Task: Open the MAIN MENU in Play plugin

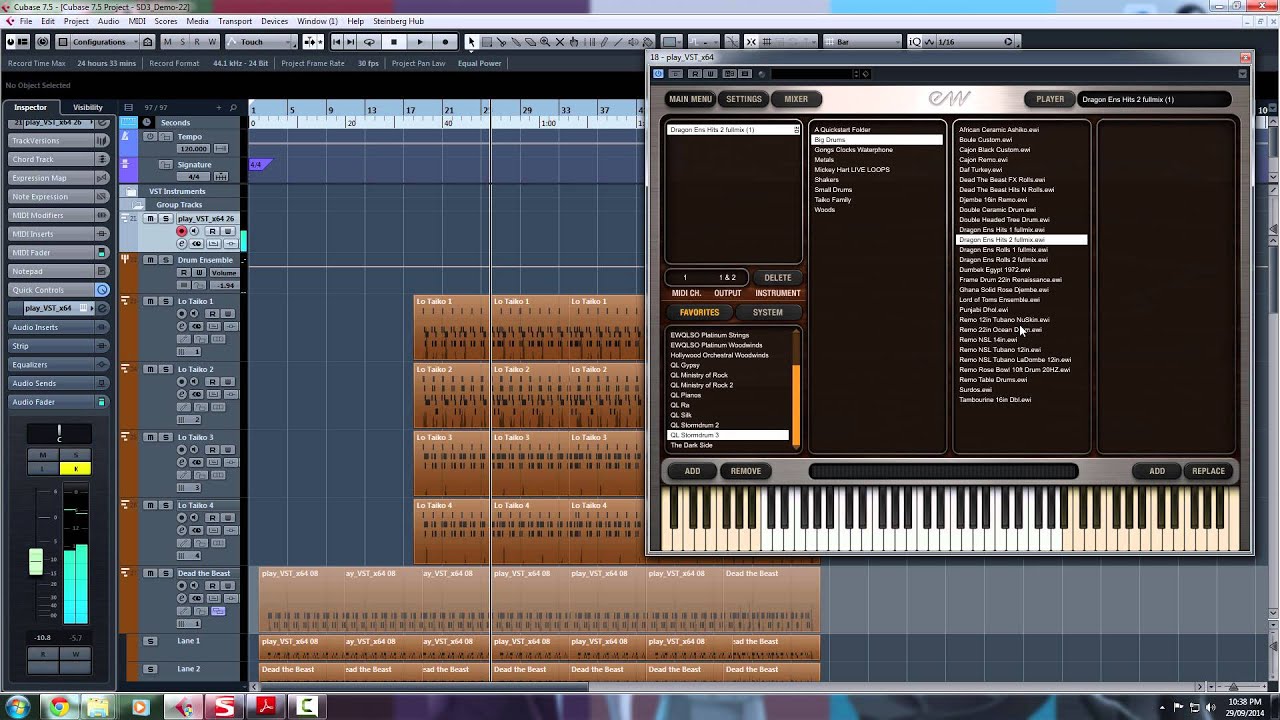Action: 691,99
